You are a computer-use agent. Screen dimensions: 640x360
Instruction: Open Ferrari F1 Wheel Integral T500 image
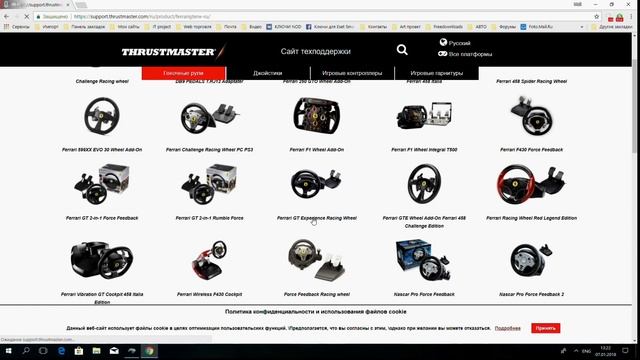pyautogui.click(x=424, y=115)
